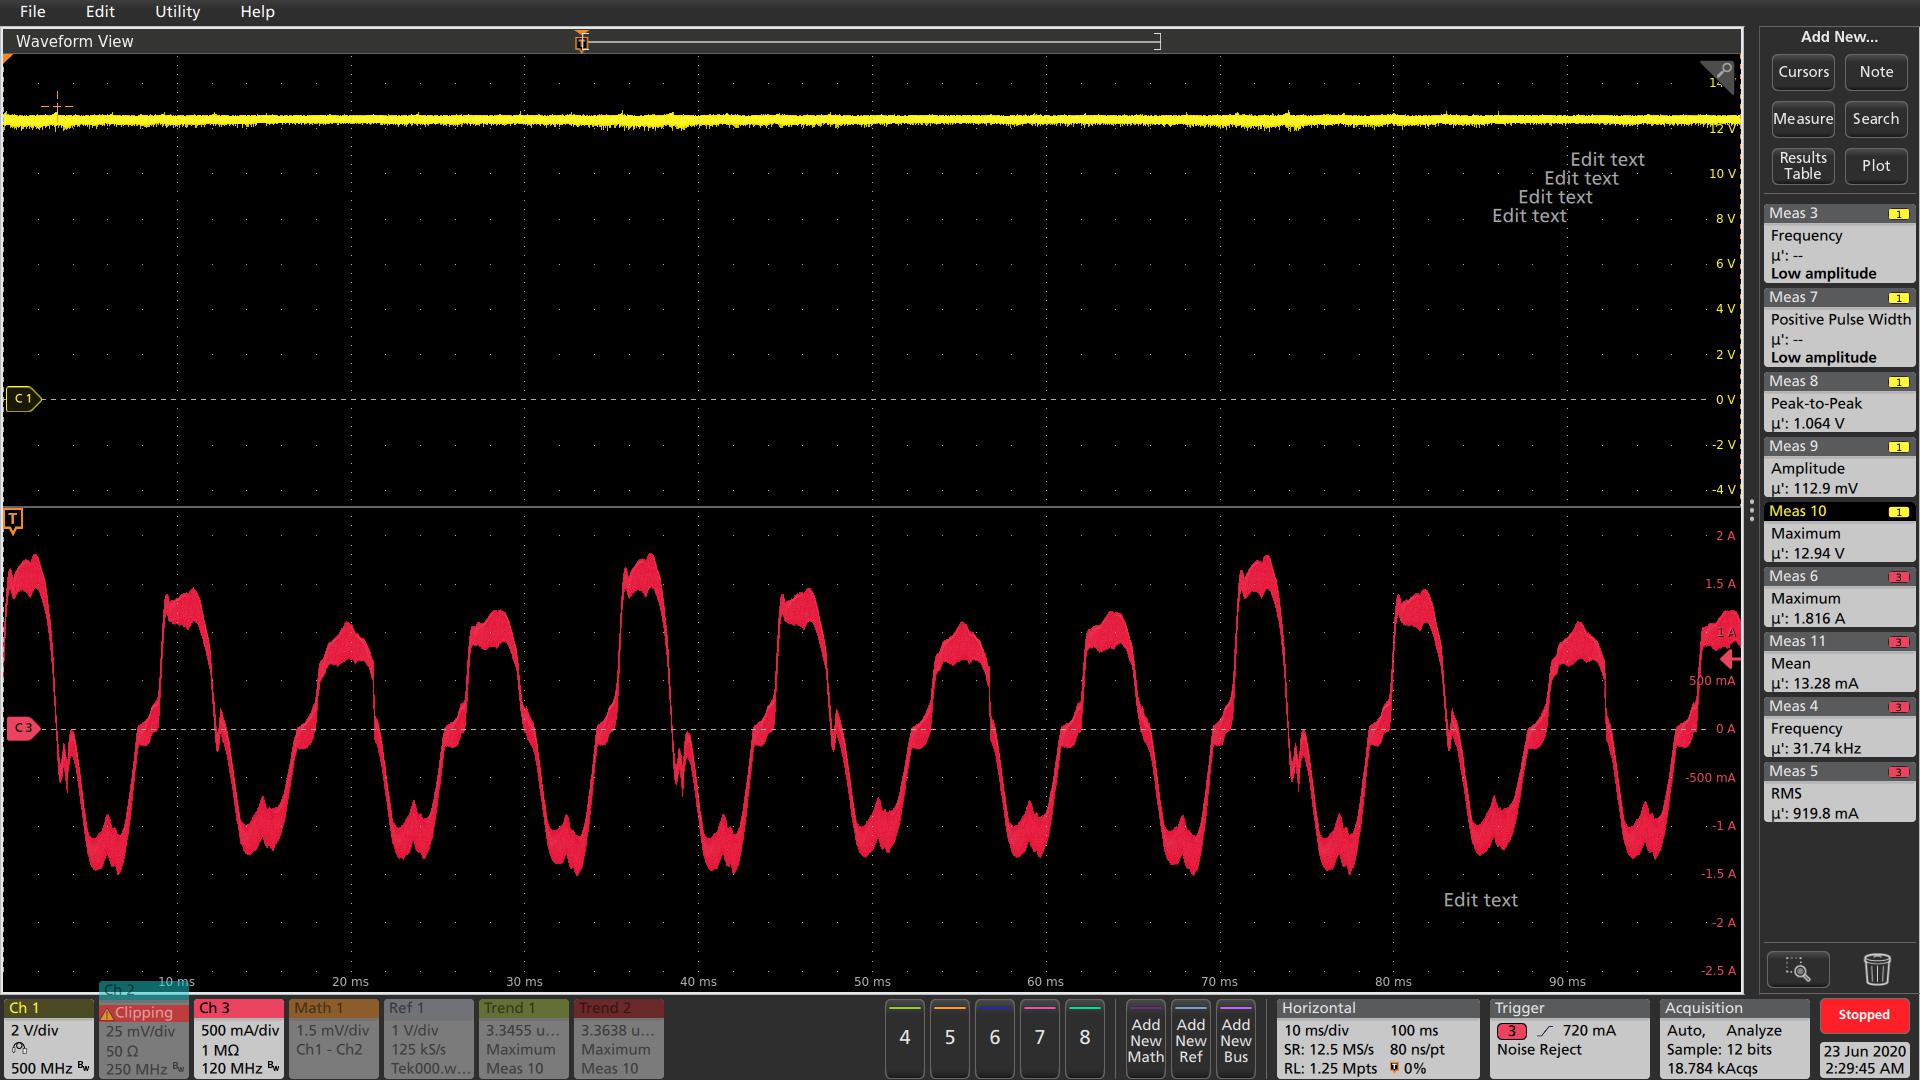Open the Horizontal settings badge
This screenshot has width=1920, height=1080.
pyautogui.click(x=1378, y=1038)
